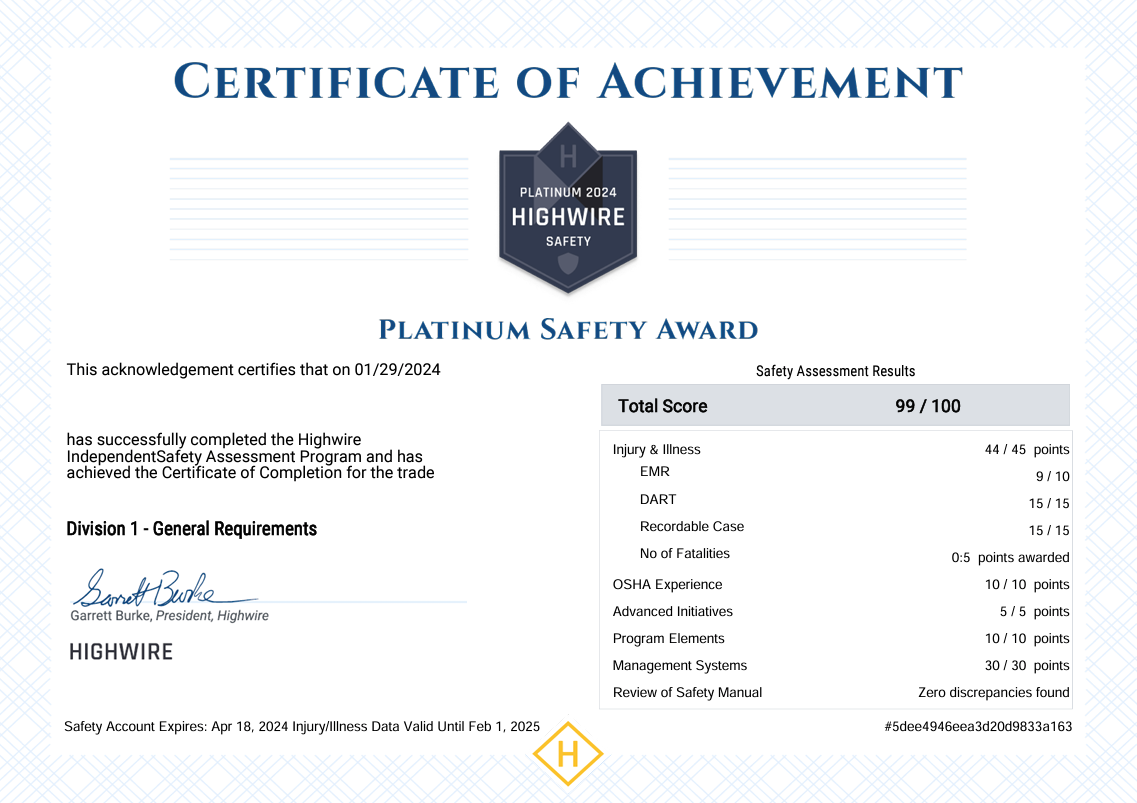Select the certificate hash ID text
The height and width of the screenshot is (803, 1137).
977,727
